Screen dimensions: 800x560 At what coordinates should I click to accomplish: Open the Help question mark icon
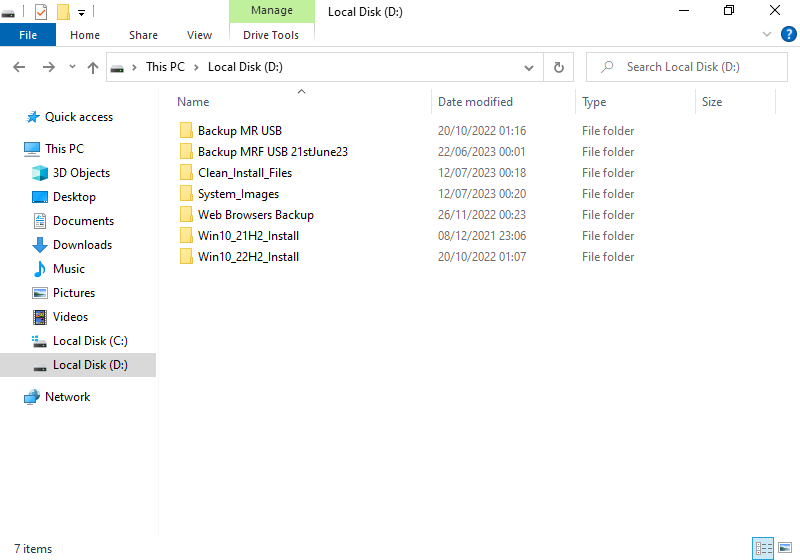coord(789,34)
